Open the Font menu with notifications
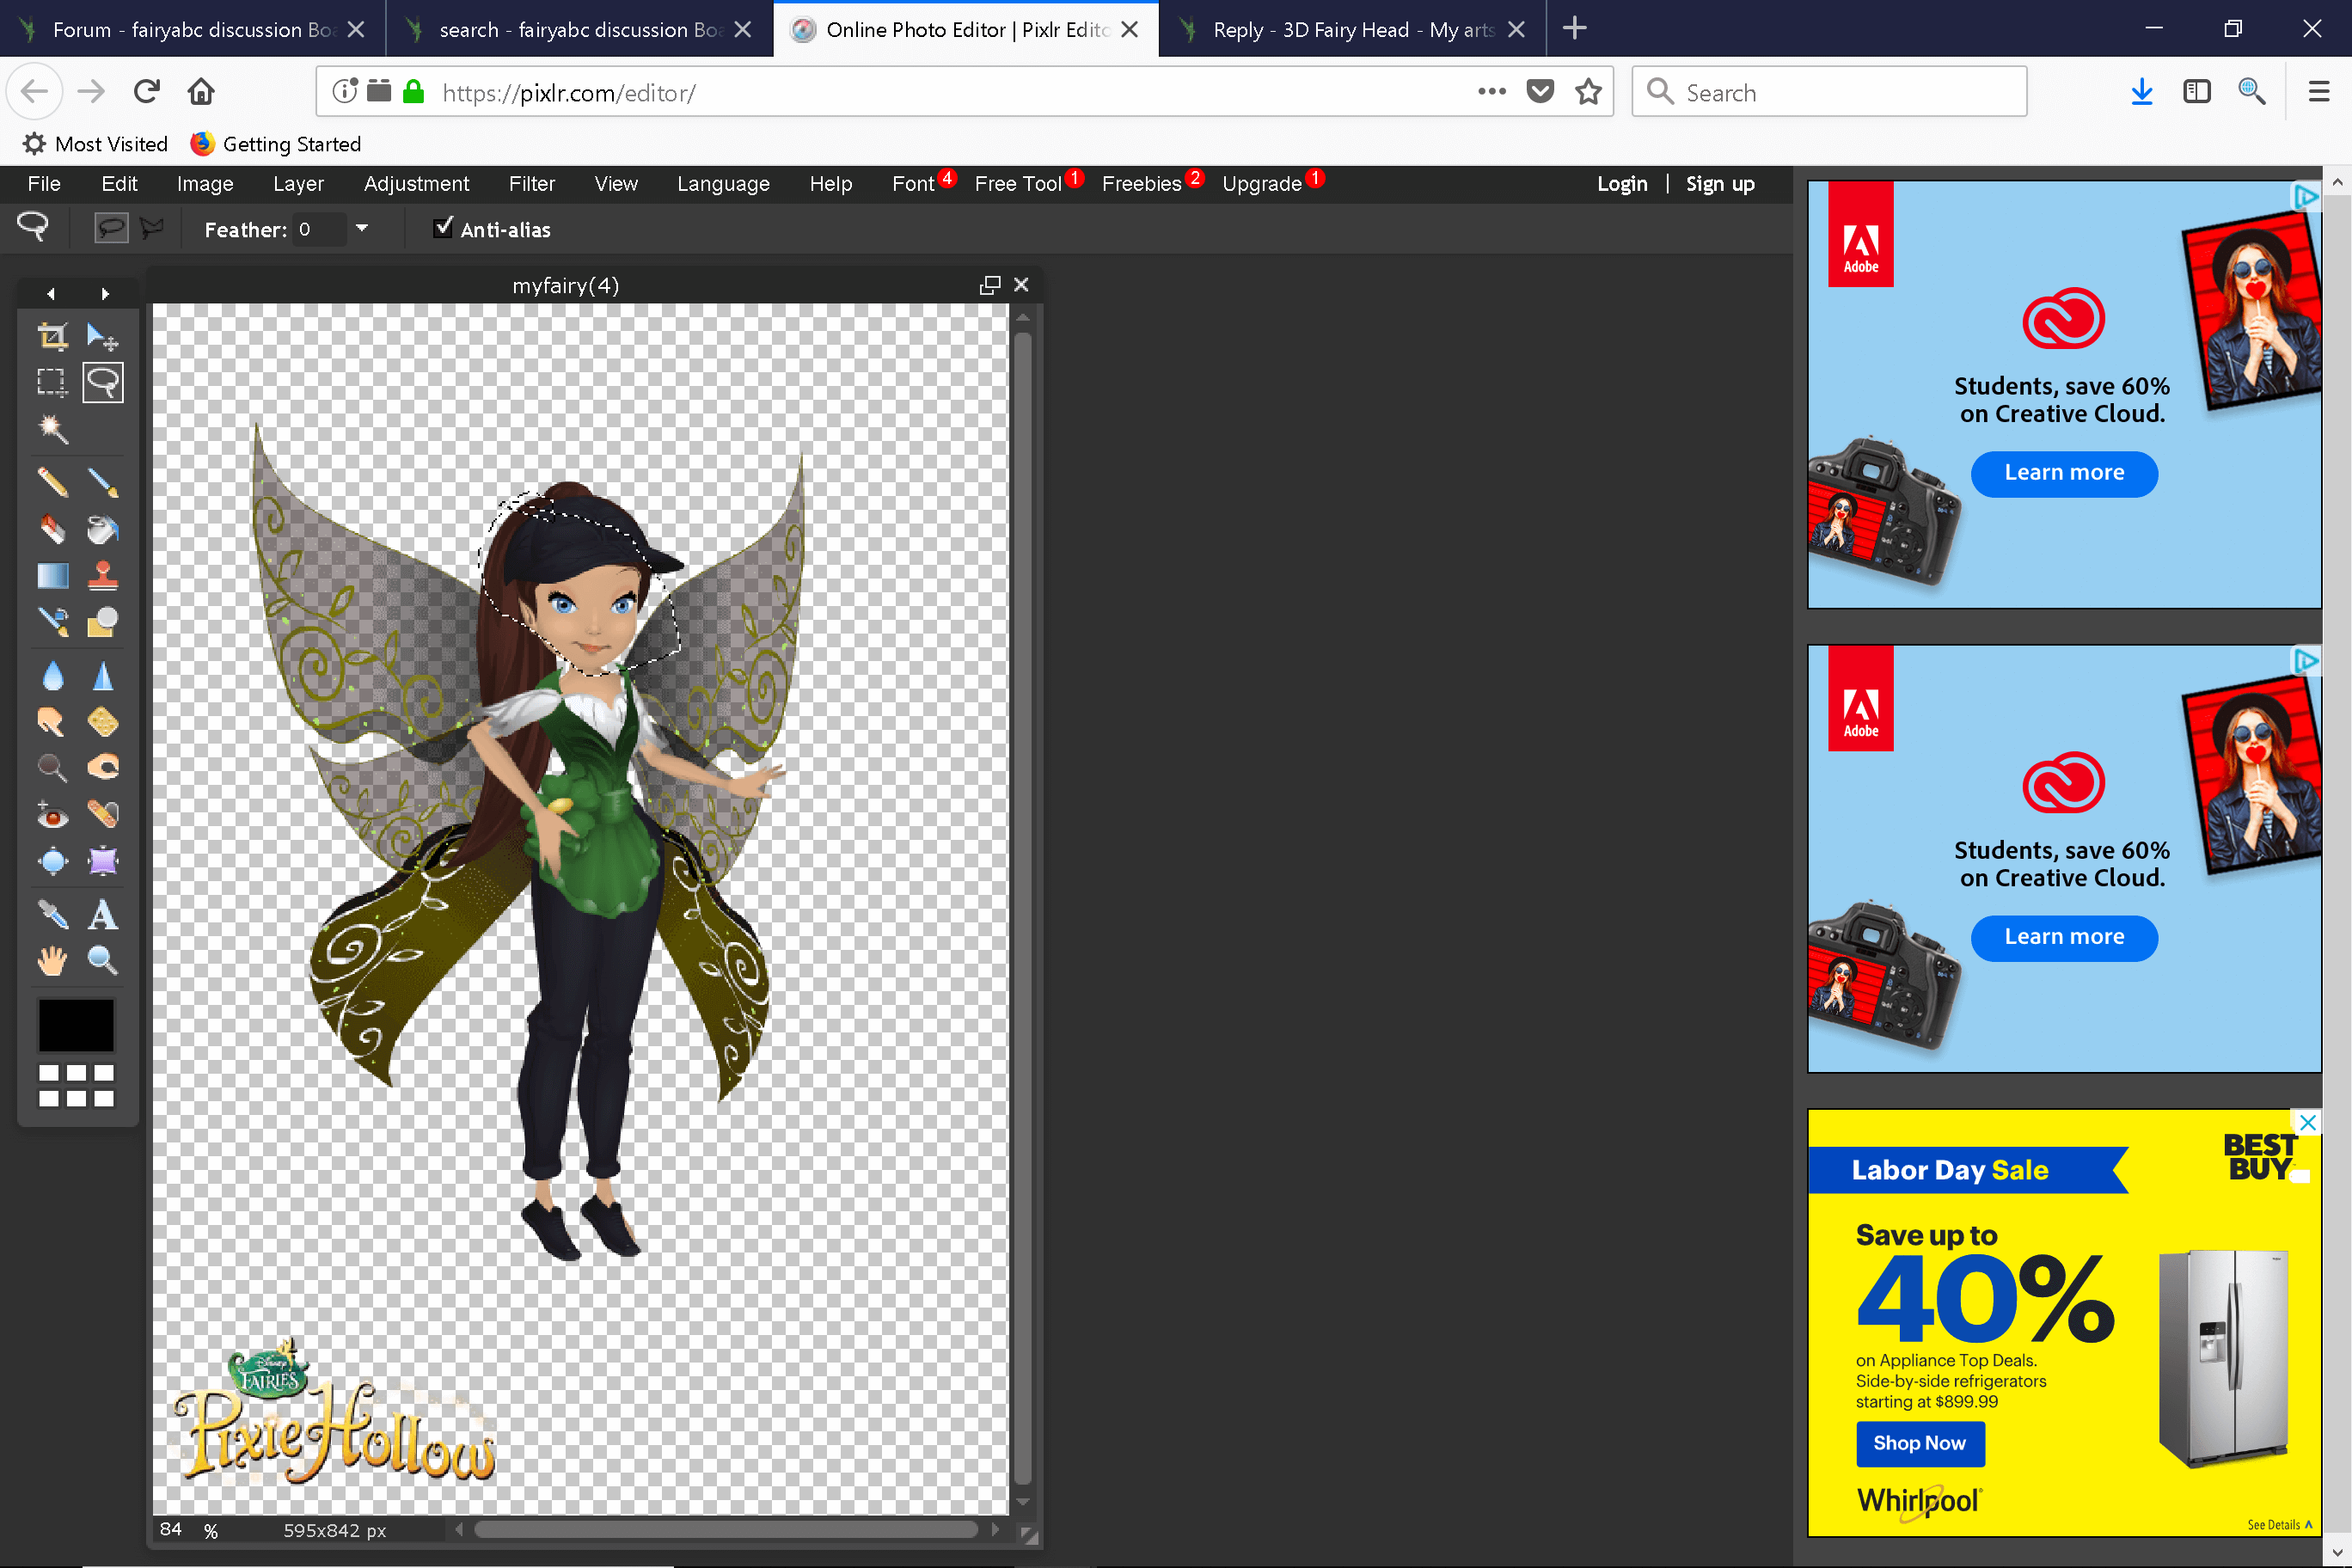 [913, 183]
